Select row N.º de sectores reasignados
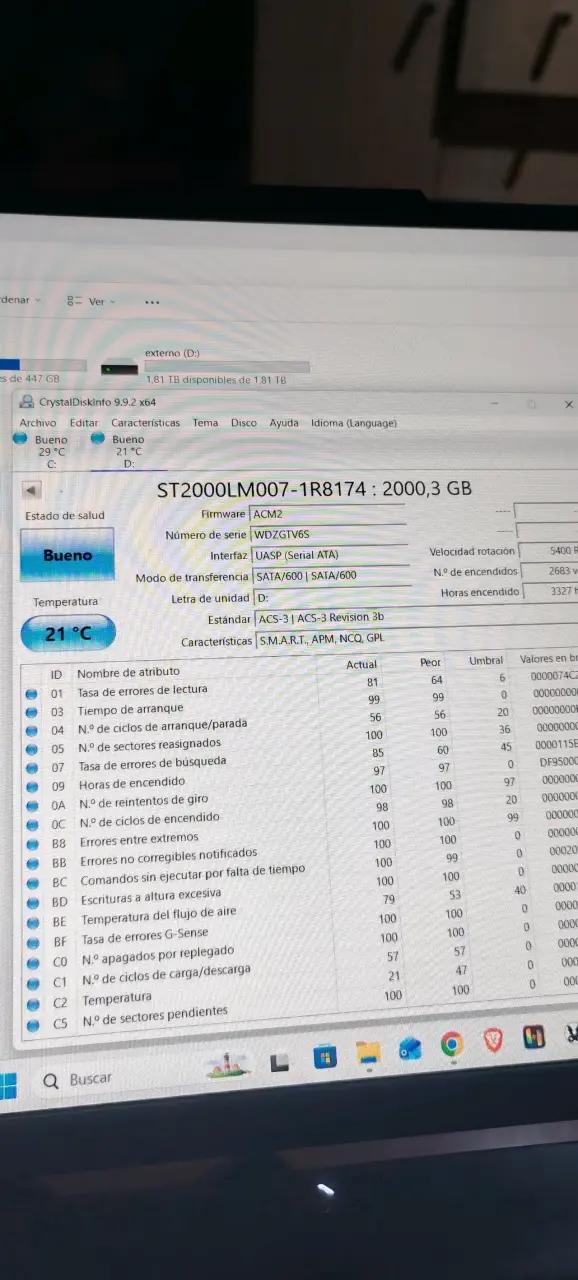 tap(299, 741)
